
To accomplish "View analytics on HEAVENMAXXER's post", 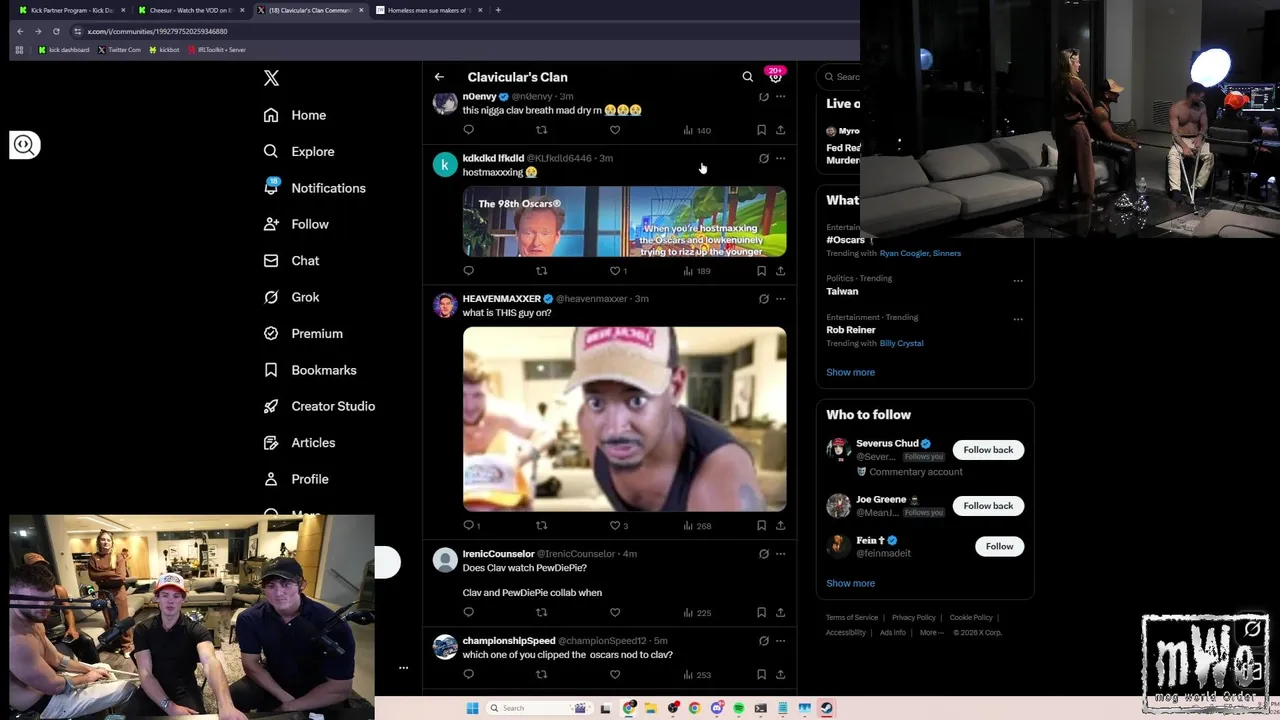I will point(696,526).
